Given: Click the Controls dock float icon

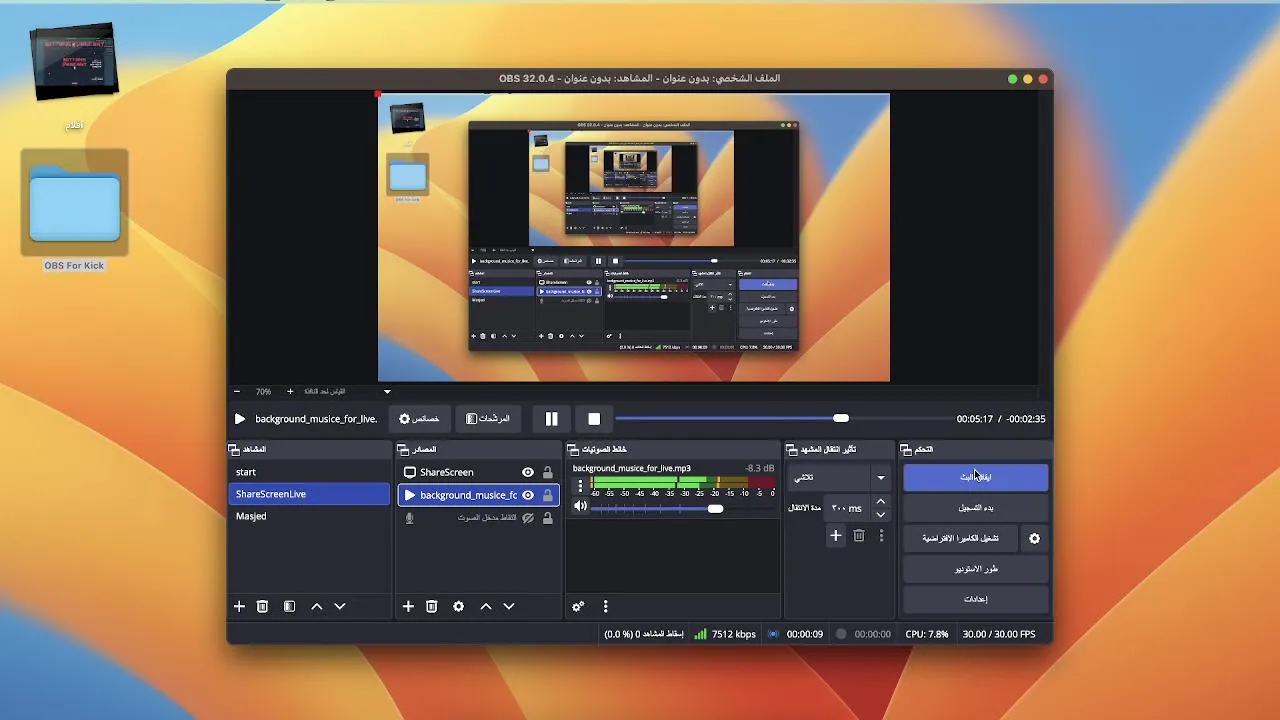Looking at the screenshot, I should [906, 450].
